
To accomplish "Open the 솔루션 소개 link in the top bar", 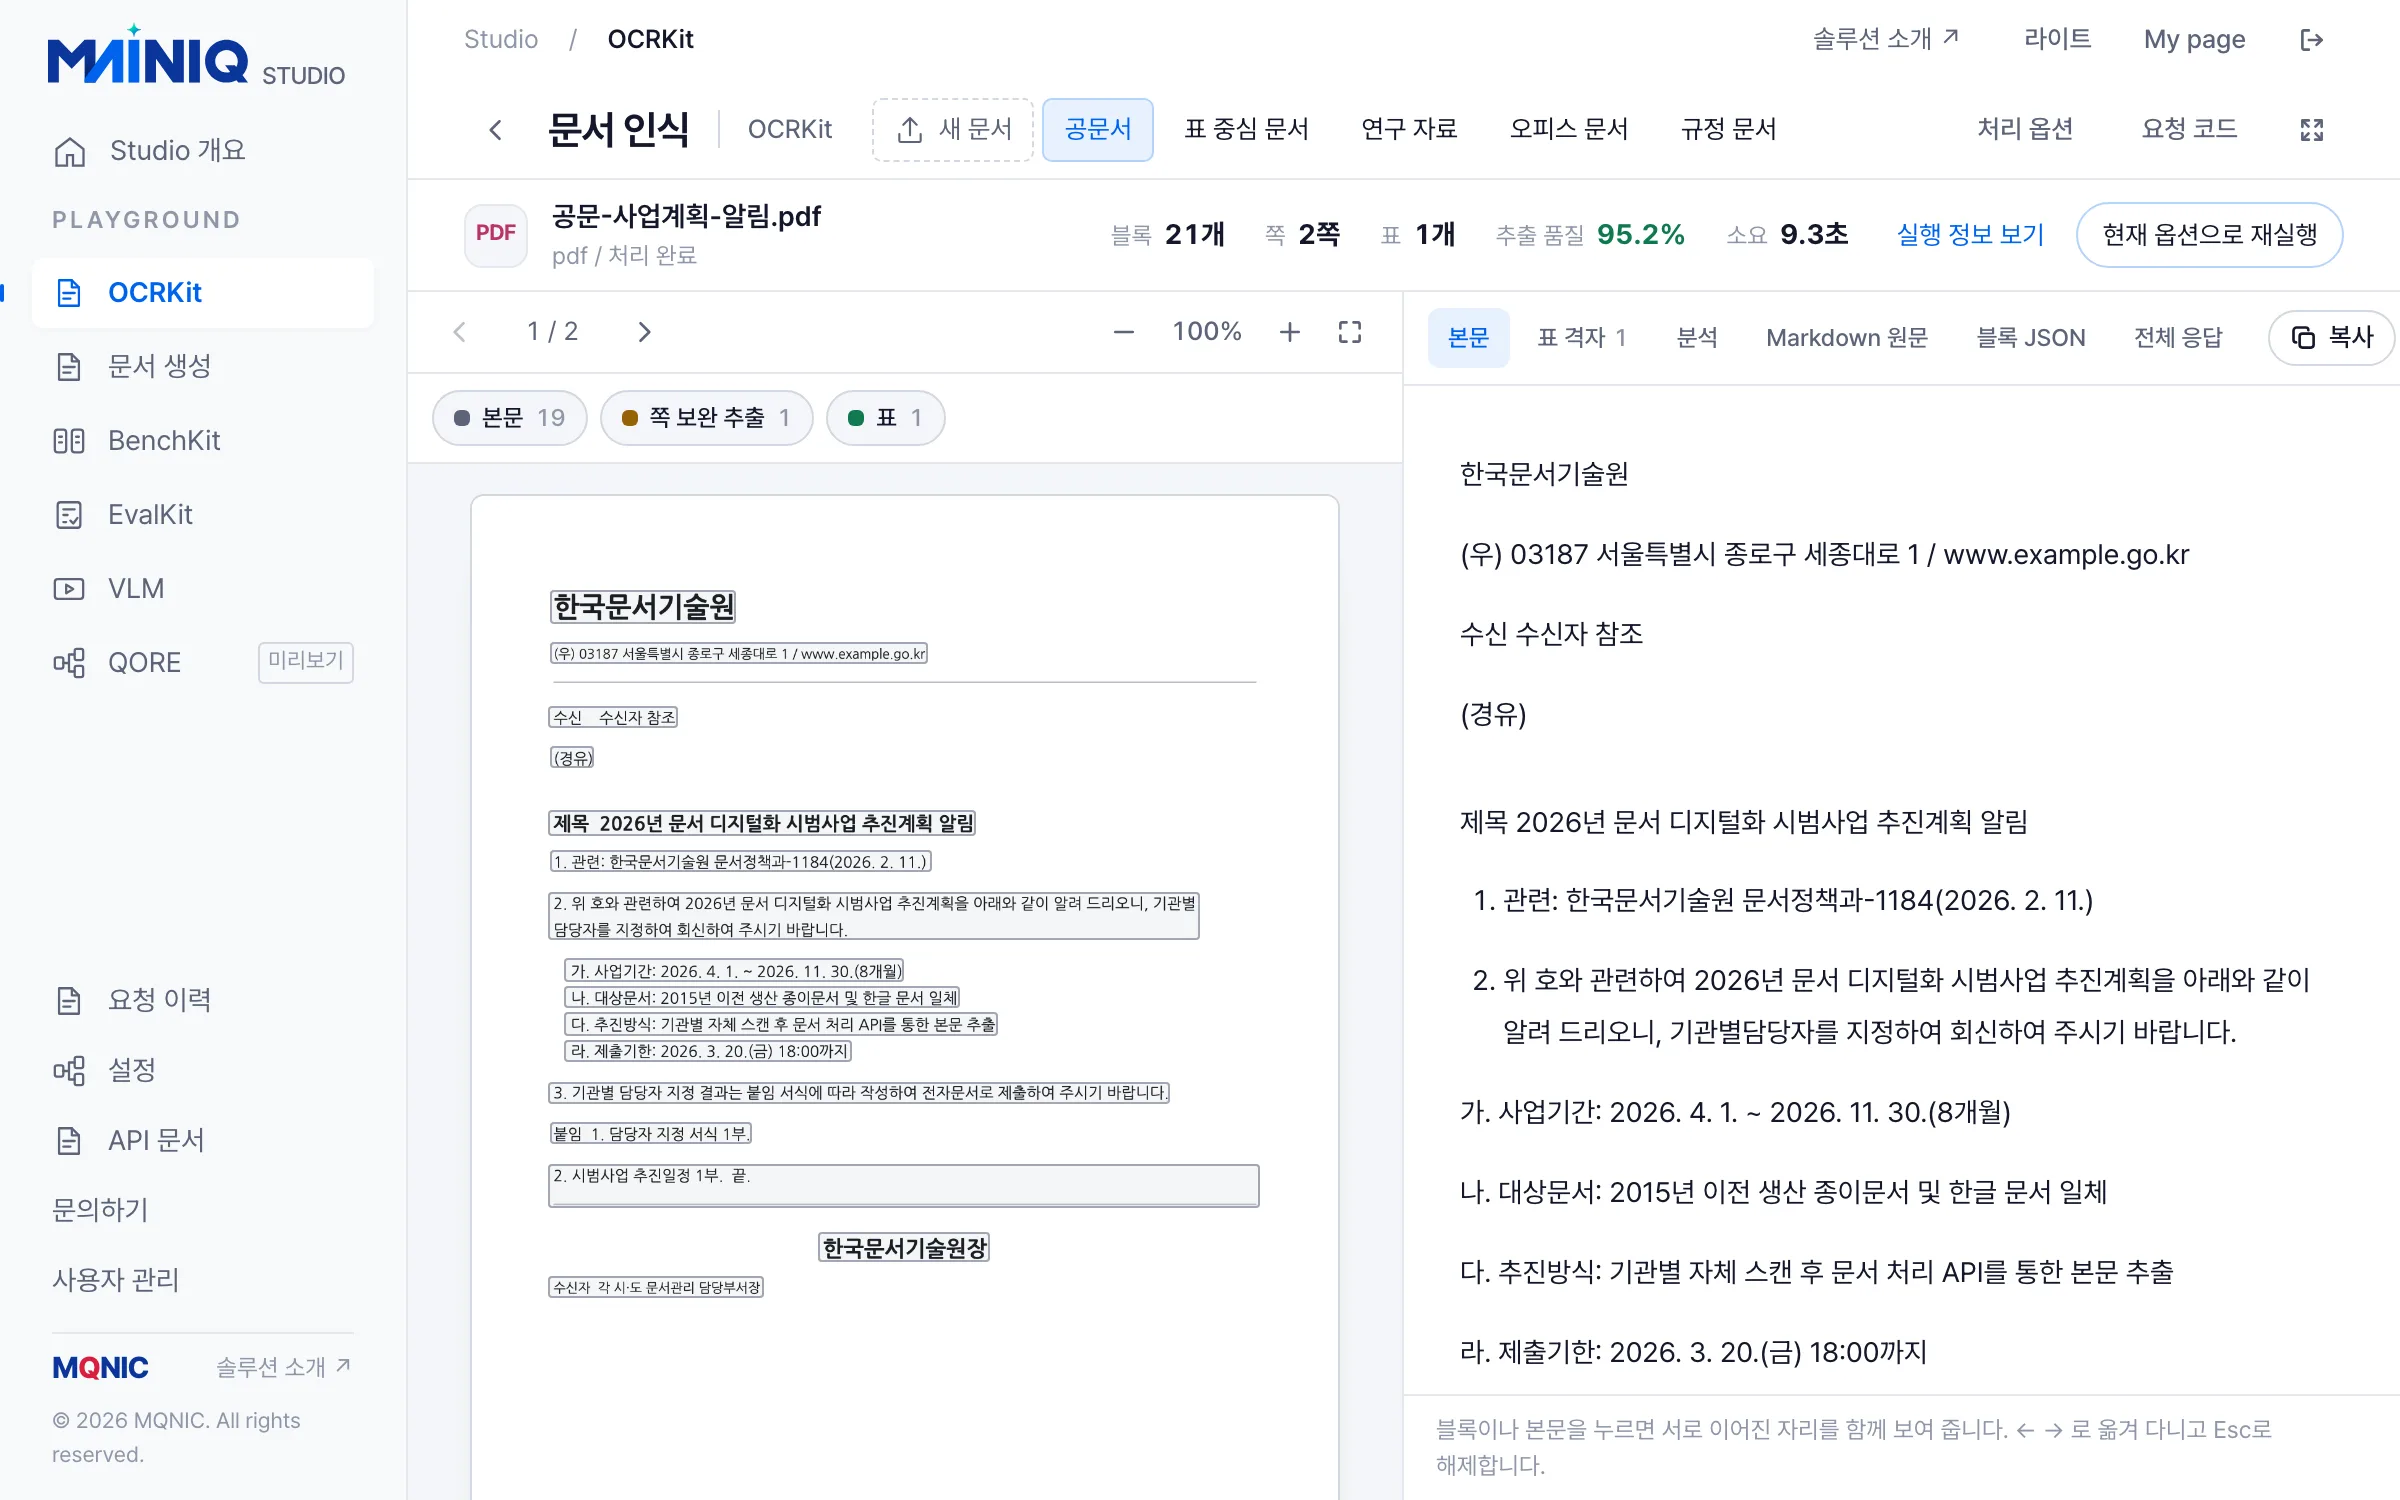I will point(1885,40).
